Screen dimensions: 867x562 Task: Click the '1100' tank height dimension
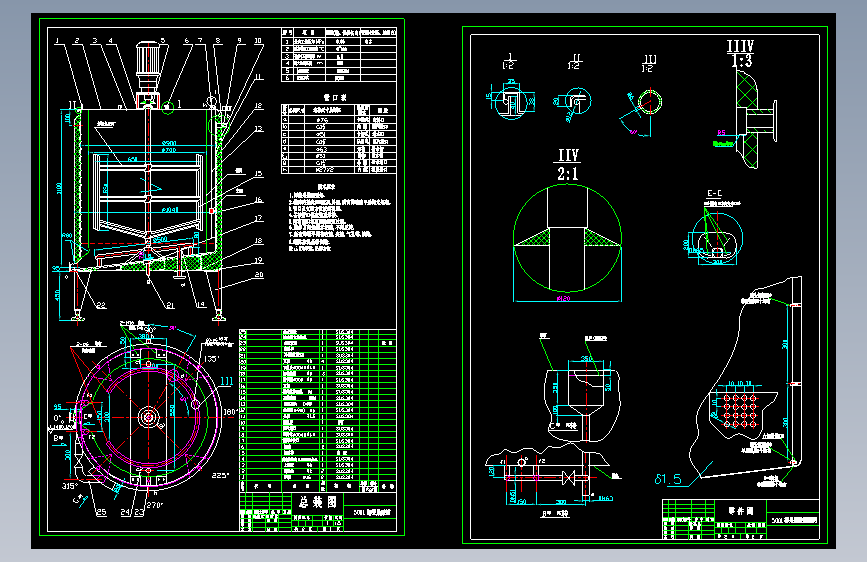[x=59, y=189]
